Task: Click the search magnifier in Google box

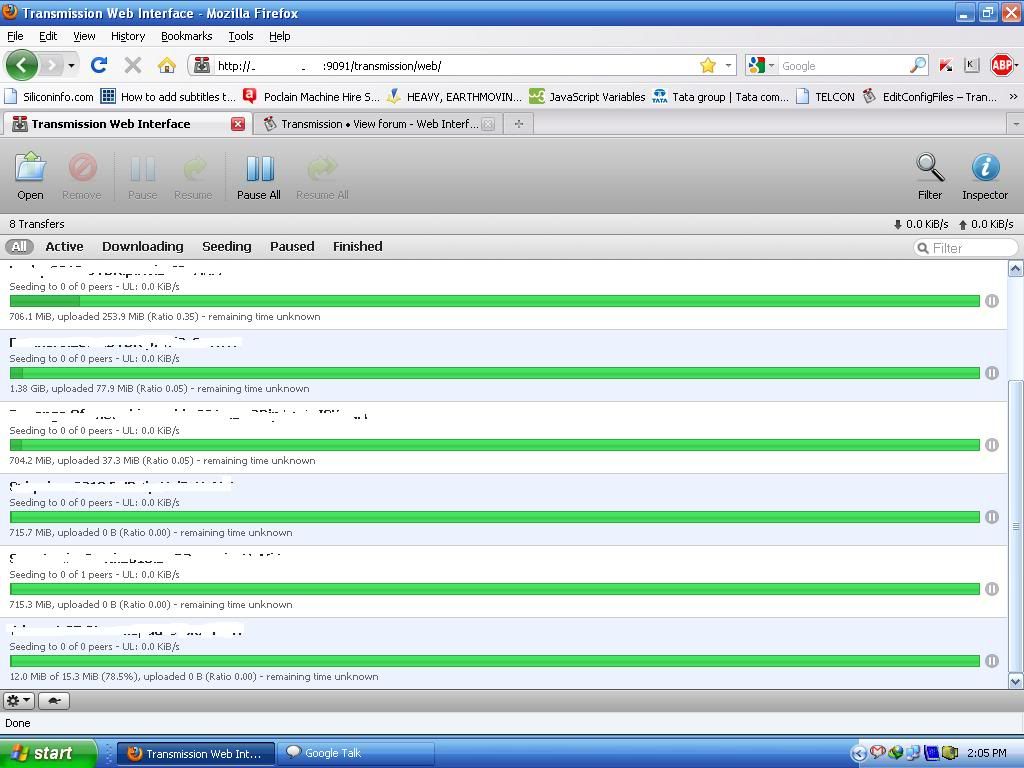Action: tap(918, 65)
